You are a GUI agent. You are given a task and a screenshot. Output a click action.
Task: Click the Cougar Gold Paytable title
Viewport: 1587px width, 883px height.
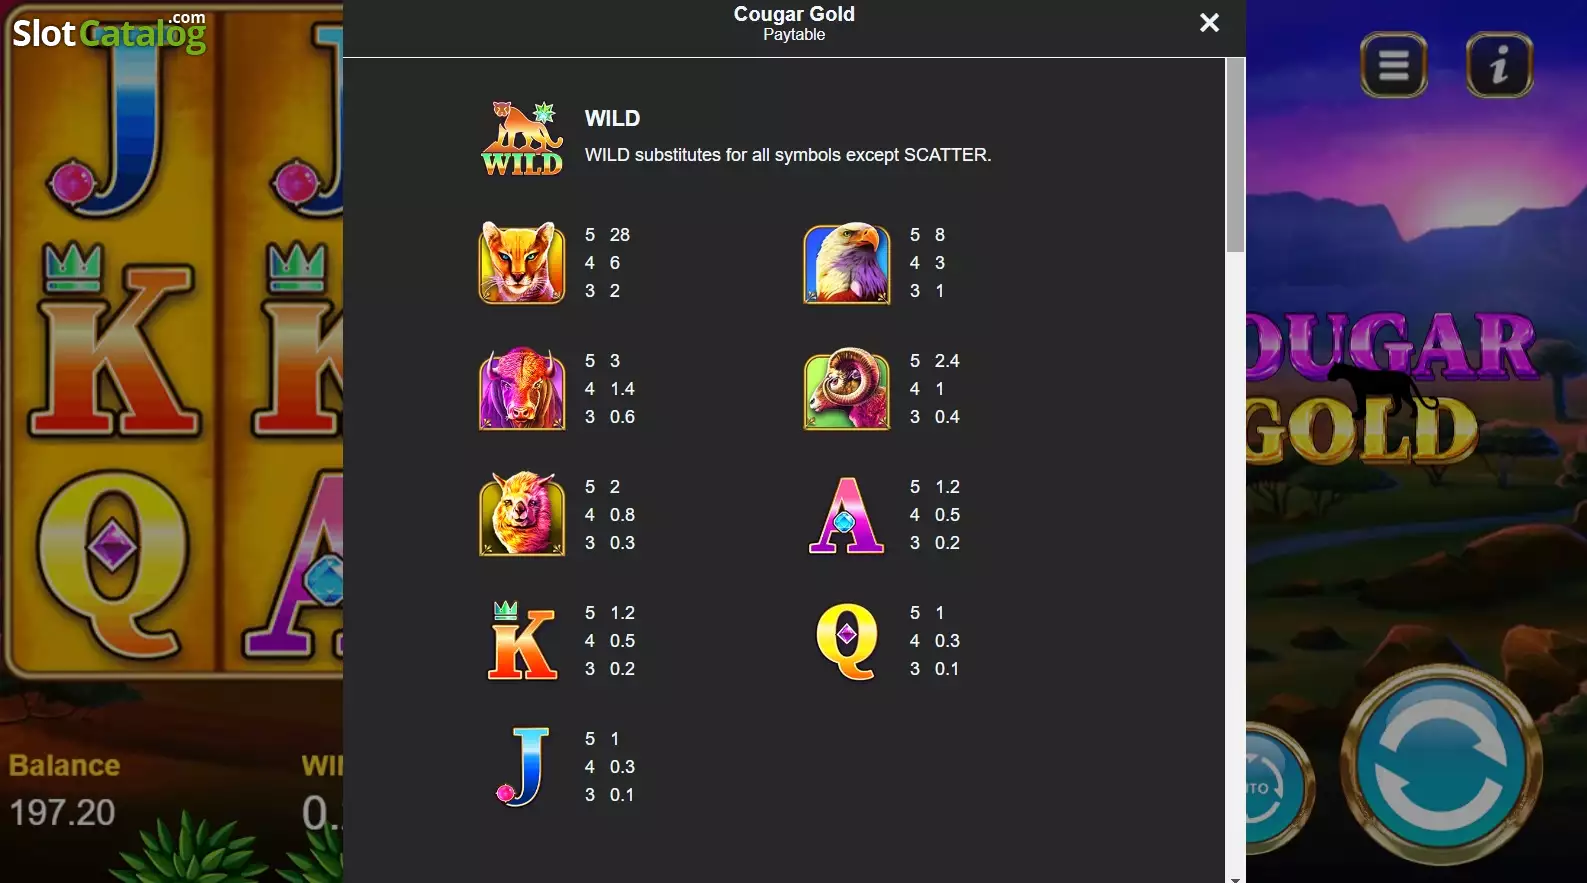[794, 23]
